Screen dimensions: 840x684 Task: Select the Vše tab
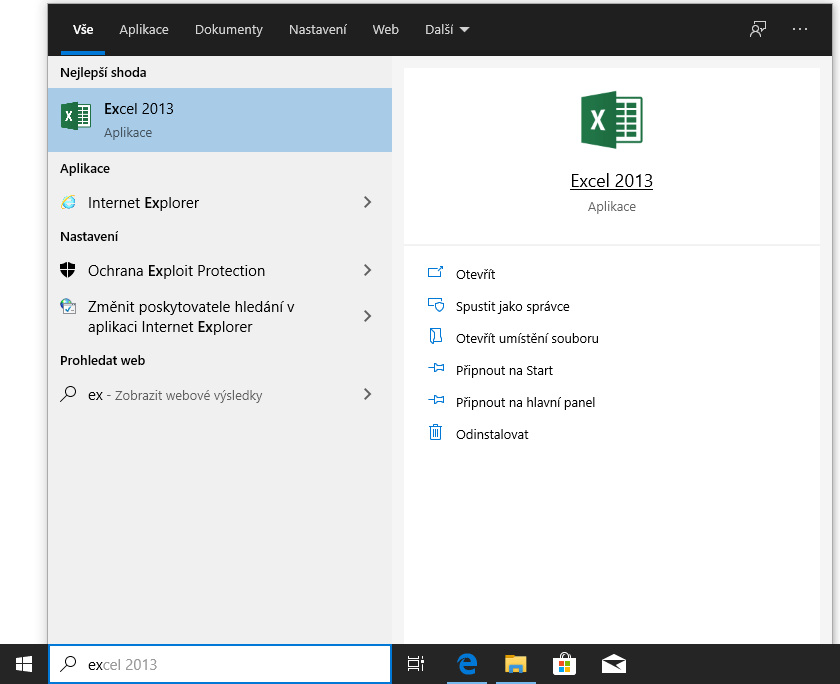coord(83,29)
